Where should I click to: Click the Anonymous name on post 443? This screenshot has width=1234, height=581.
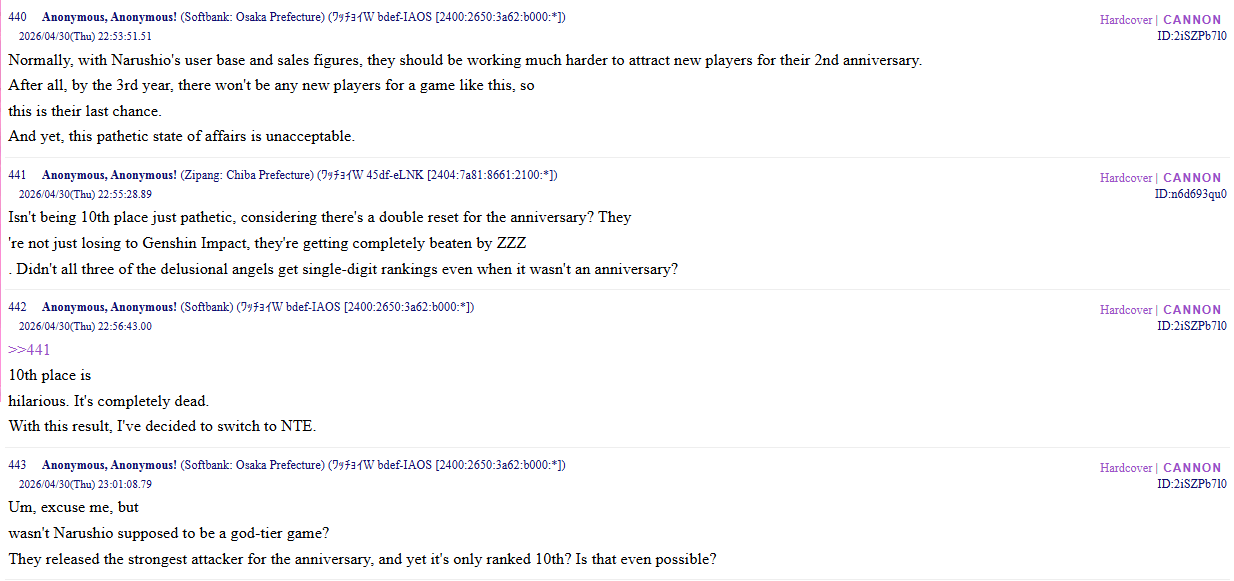(x=109, y=466)
